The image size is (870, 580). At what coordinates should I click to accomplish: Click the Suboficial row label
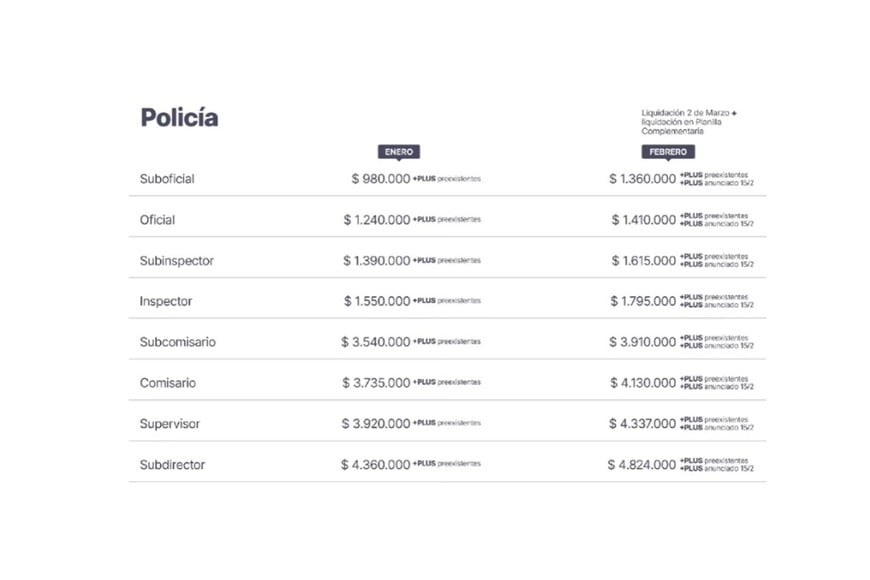pos(167,179)
